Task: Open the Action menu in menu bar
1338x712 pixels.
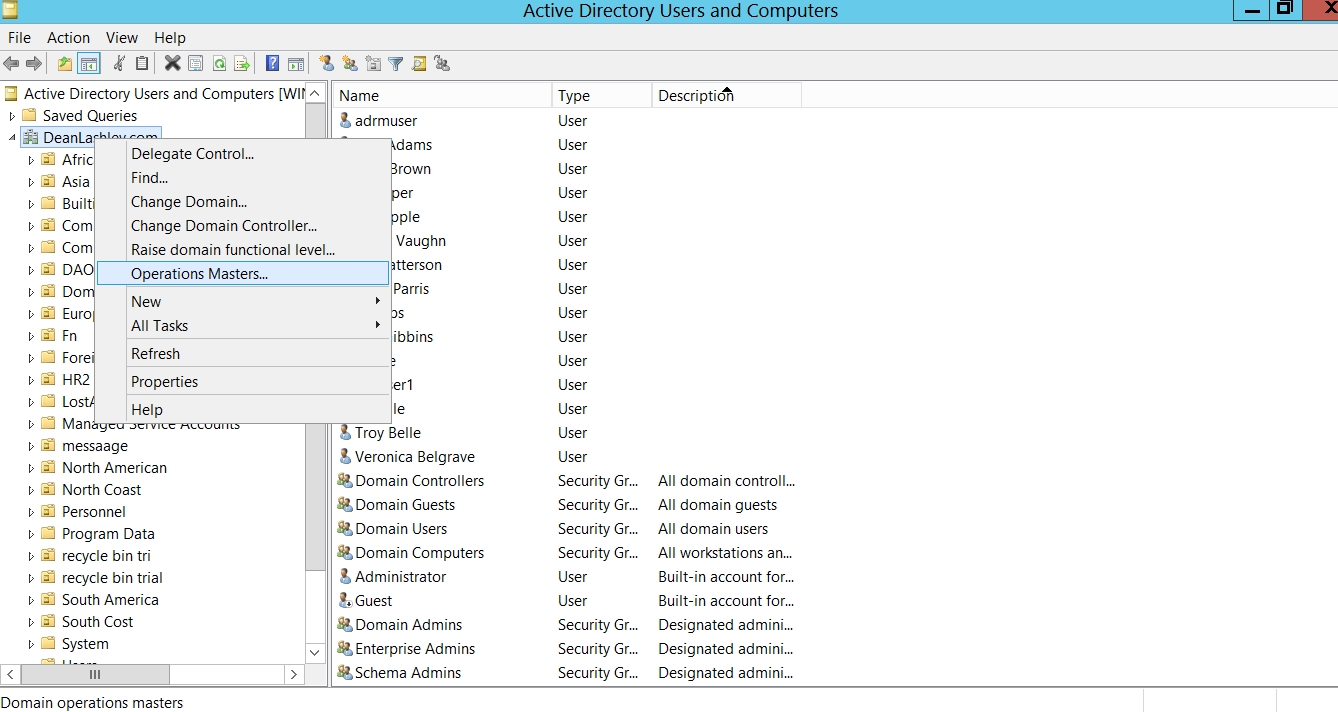Action: (68, 37)
